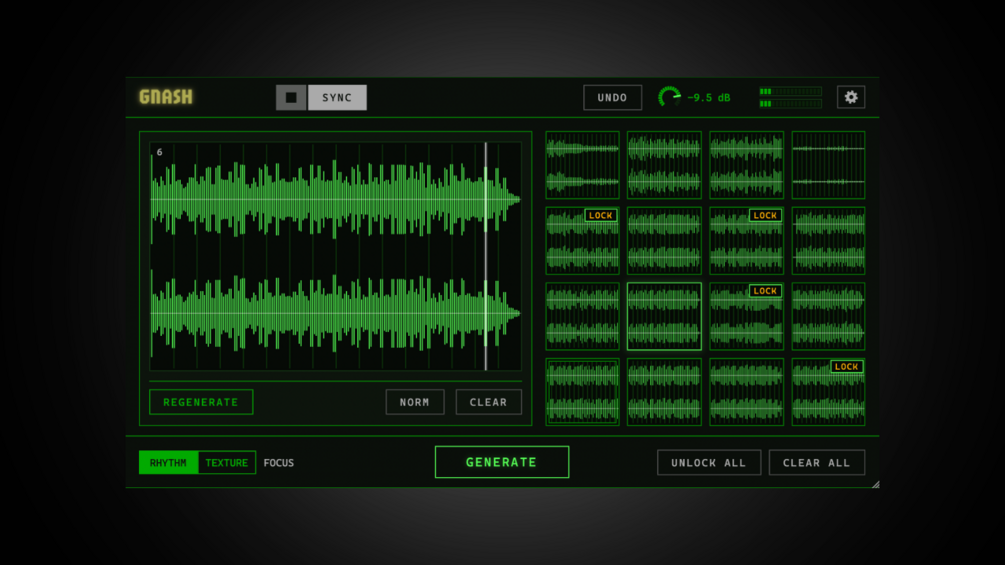This screenshot has height=565, width=1005.
Task: Select the RHYTHM focus mode
Action: point(168,463)
